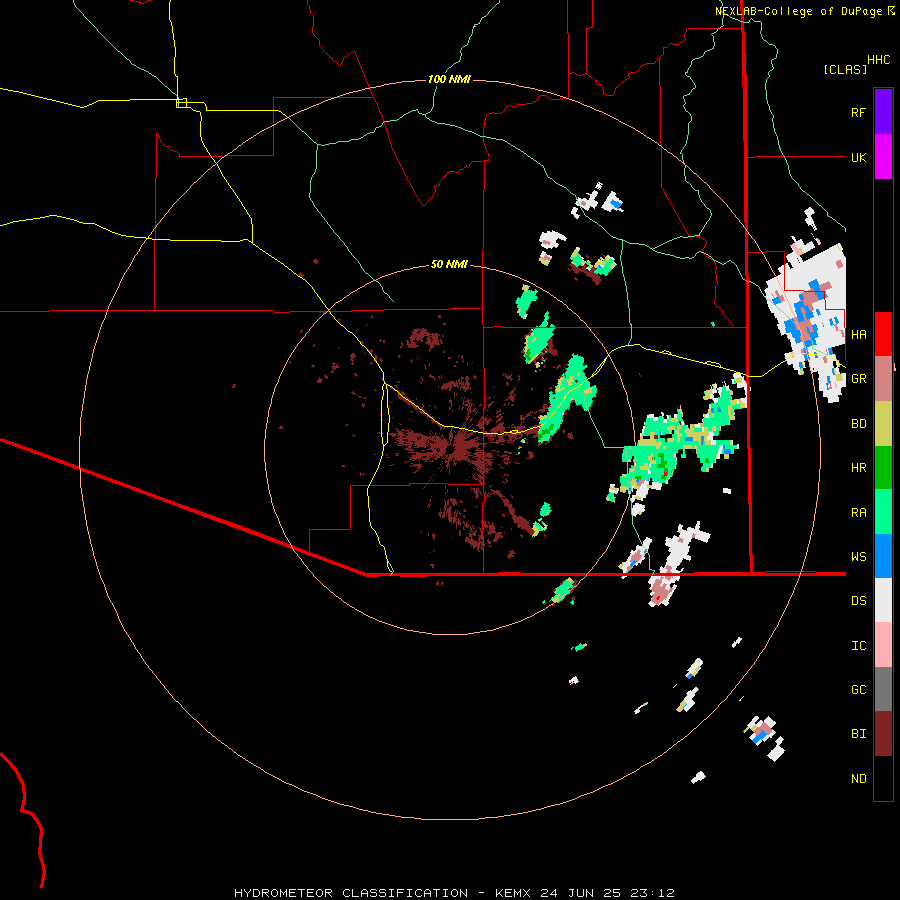Click the 50 NMI range ring label

449,264
